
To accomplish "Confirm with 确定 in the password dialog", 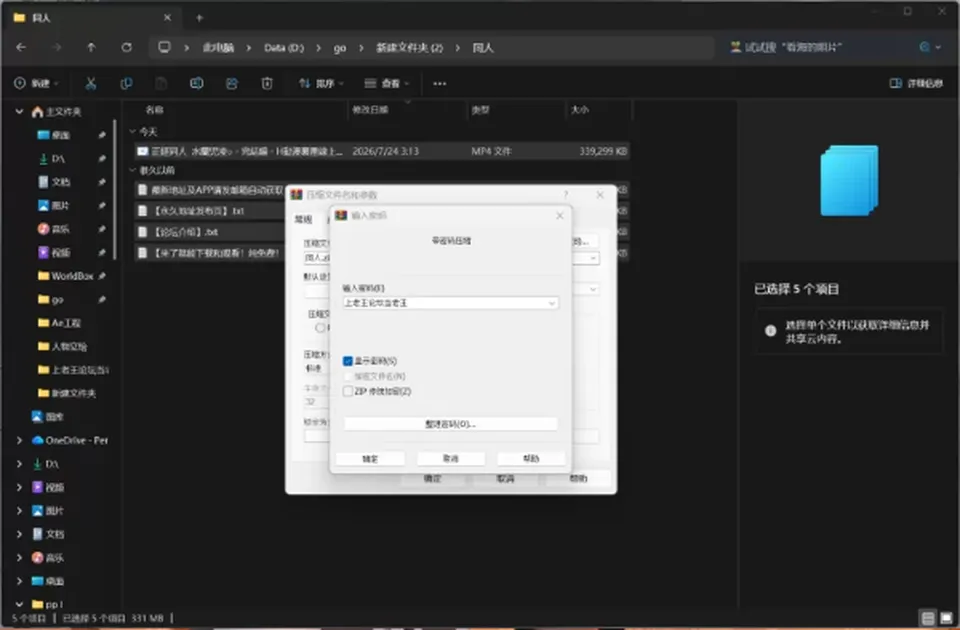I will click(x=370, y=459).
